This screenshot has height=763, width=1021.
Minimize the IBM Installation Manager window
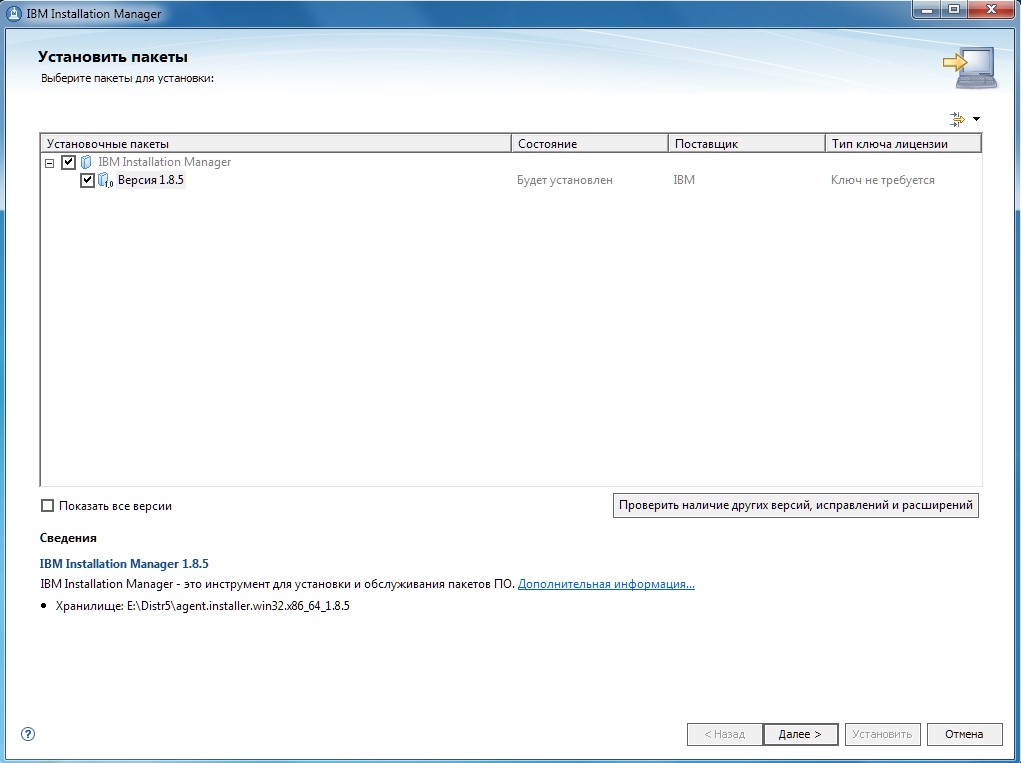tap(927, 9)
